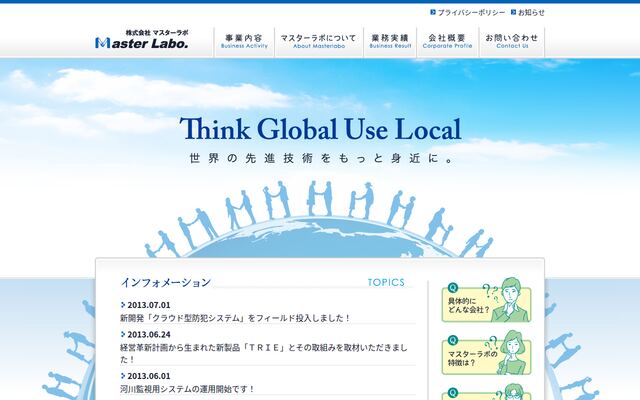
Task: Open news about 新製品「ＴＲＩＥ」
Action: coord(264,353)
